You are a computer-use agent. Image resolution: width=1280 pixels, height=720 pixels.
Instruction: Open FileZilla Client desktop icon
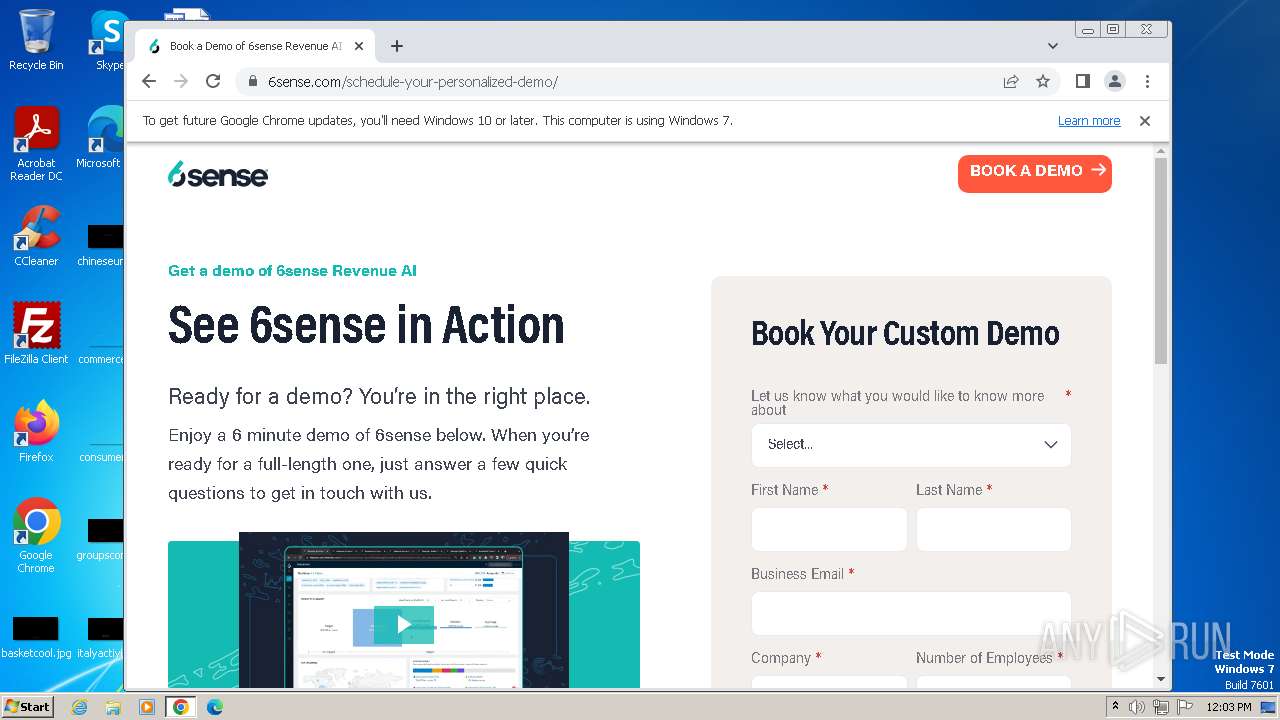tap(36, 334)
